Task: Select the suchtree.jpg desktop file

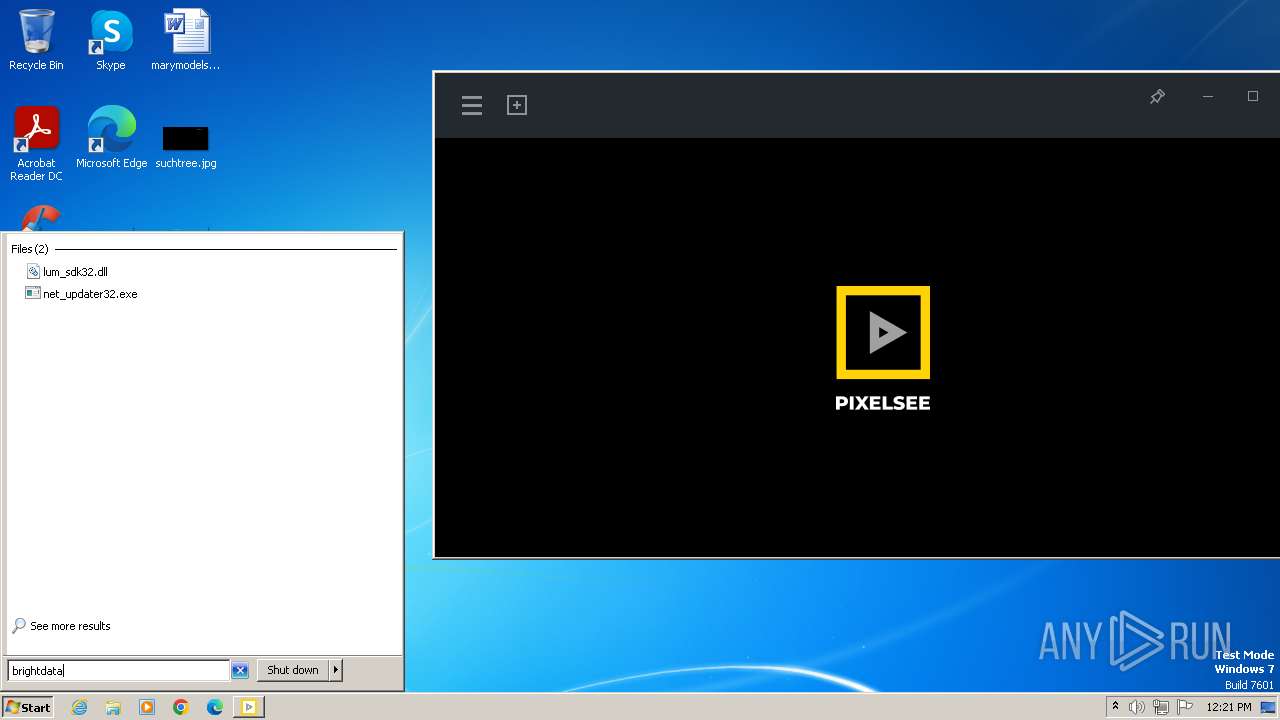Action: coord(186,145)
